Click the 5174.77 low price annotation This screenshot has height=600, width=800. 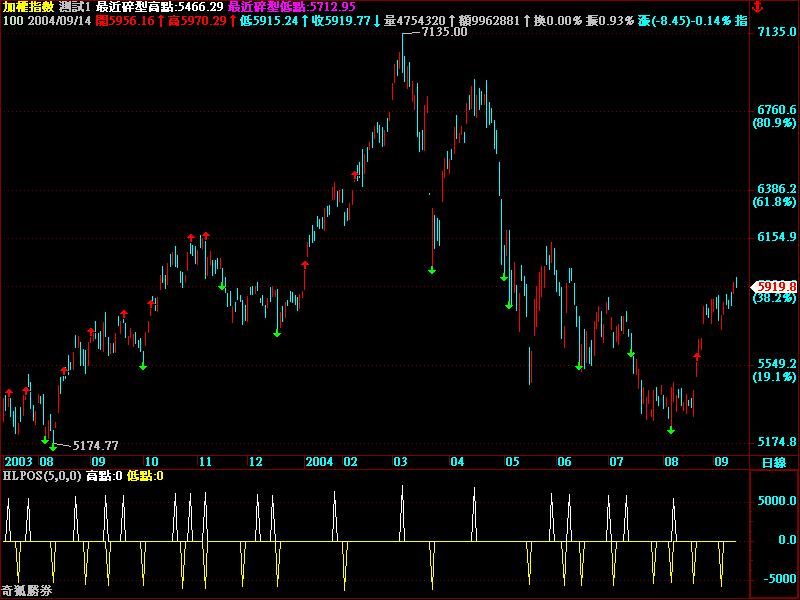point(96,445)
